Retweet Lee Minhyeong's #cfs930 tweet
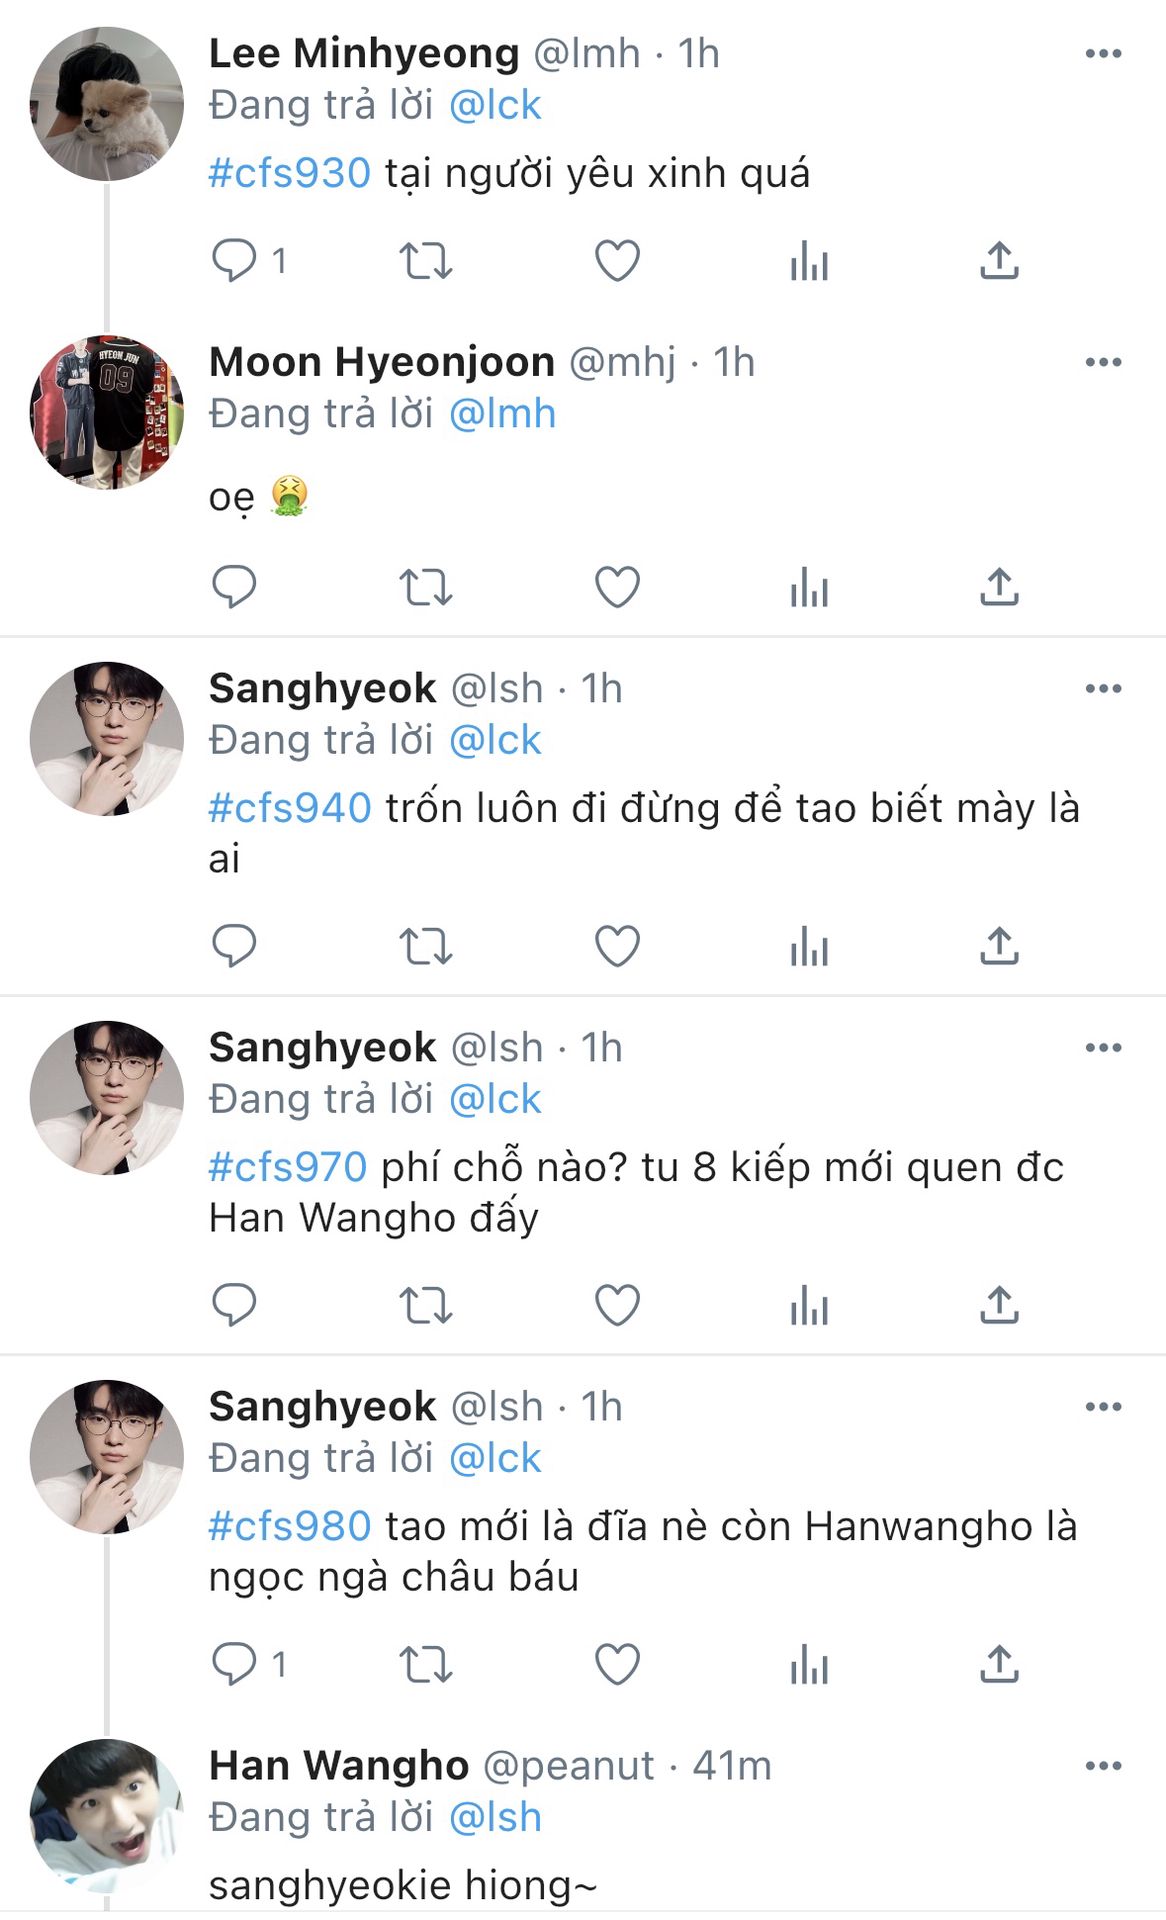This screenshot has height=1920, width=1166. point(426,261)
